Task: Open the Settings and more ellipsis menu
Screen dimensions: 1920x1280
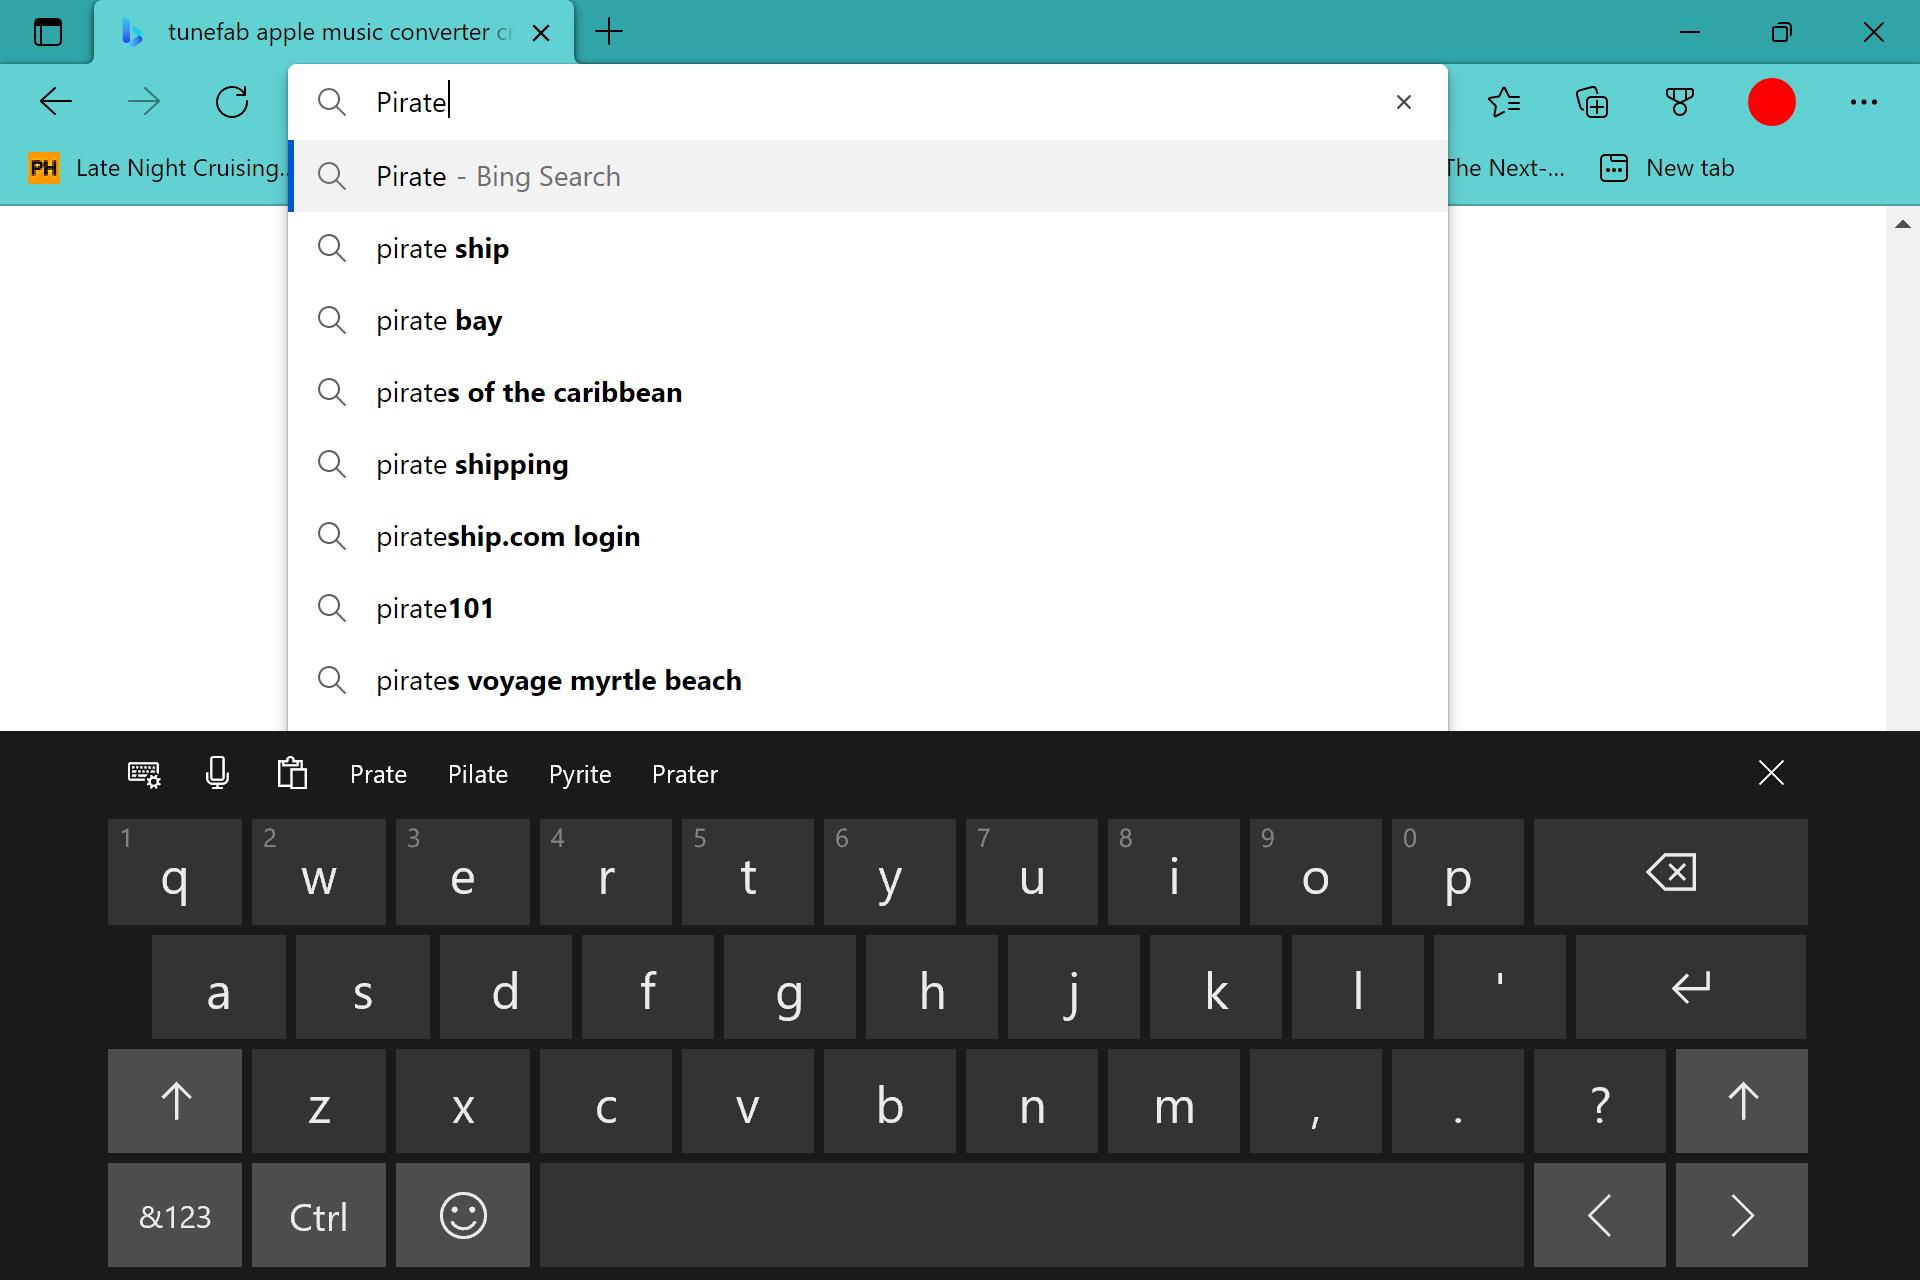Action: (1863, 102)
